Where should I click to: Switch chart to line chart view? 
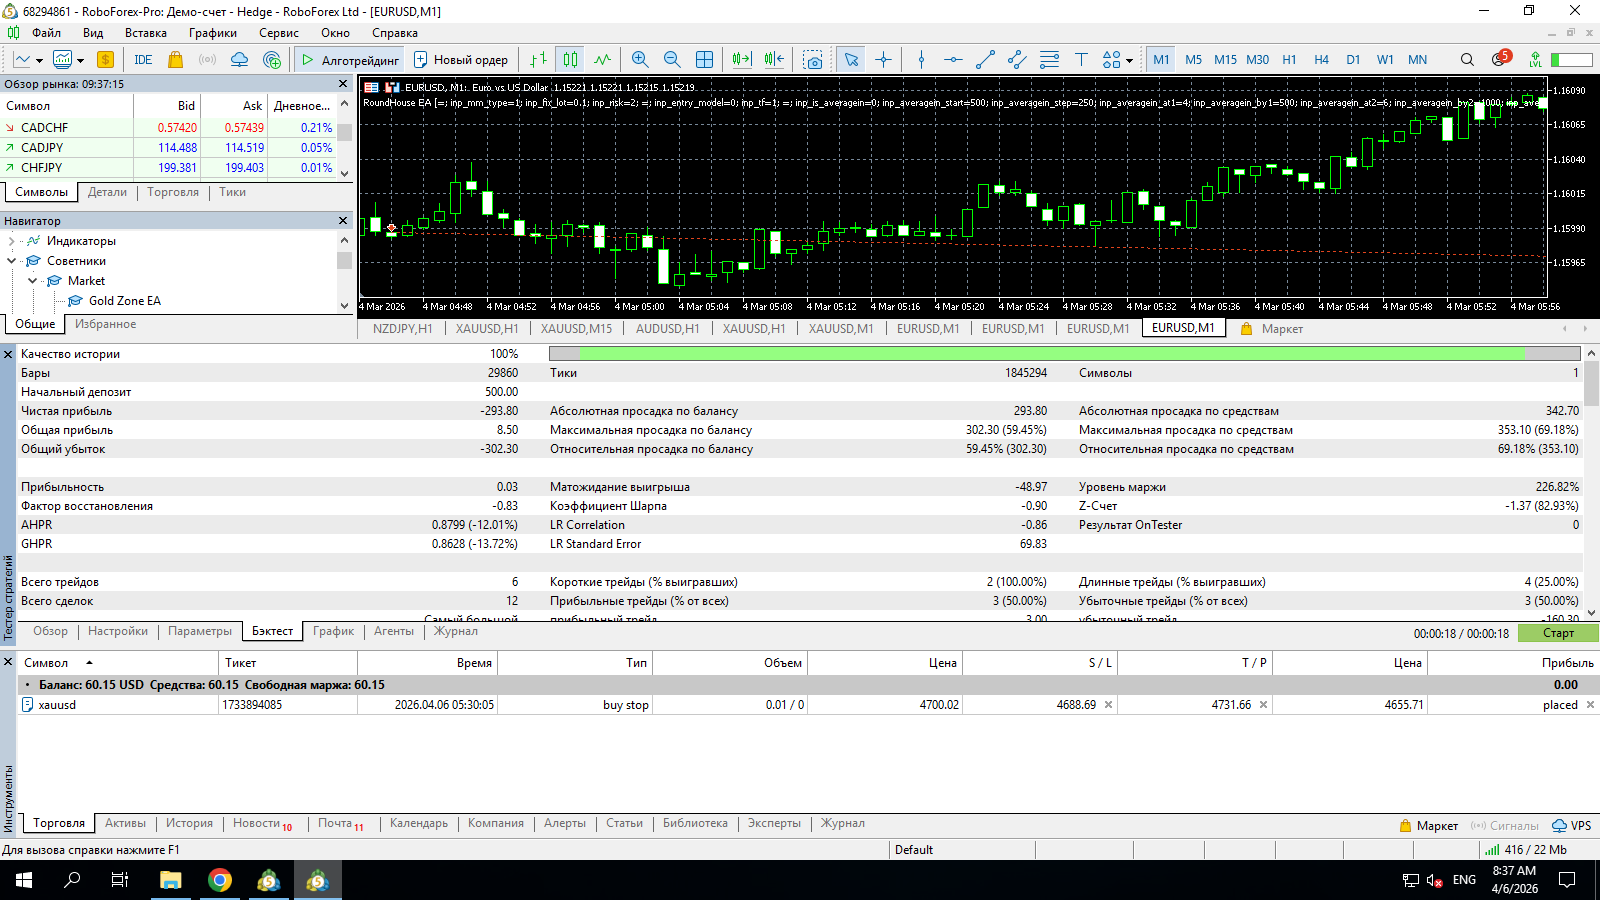602,60
